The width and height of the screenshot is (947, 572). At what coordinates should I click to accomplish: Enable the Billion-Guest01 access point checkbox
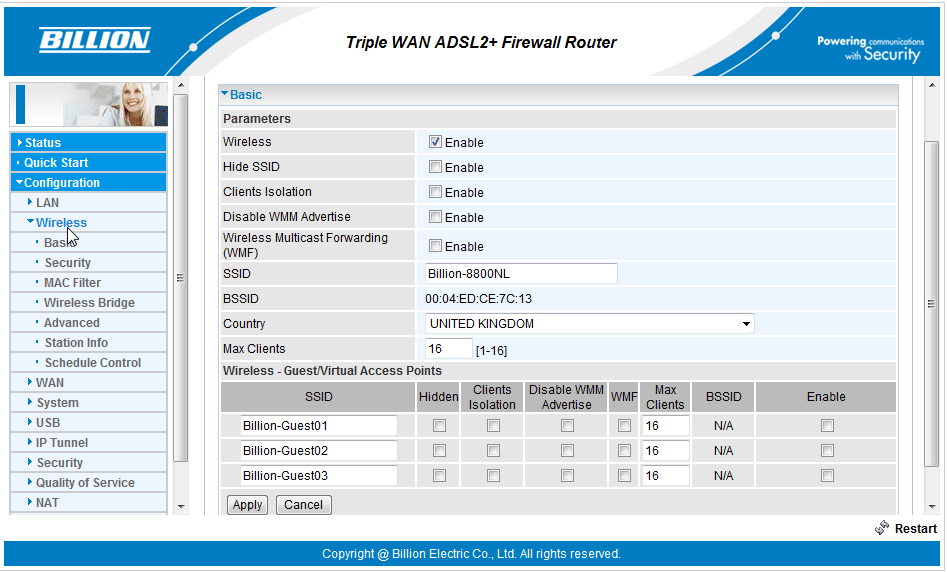(x=826, y=426)
